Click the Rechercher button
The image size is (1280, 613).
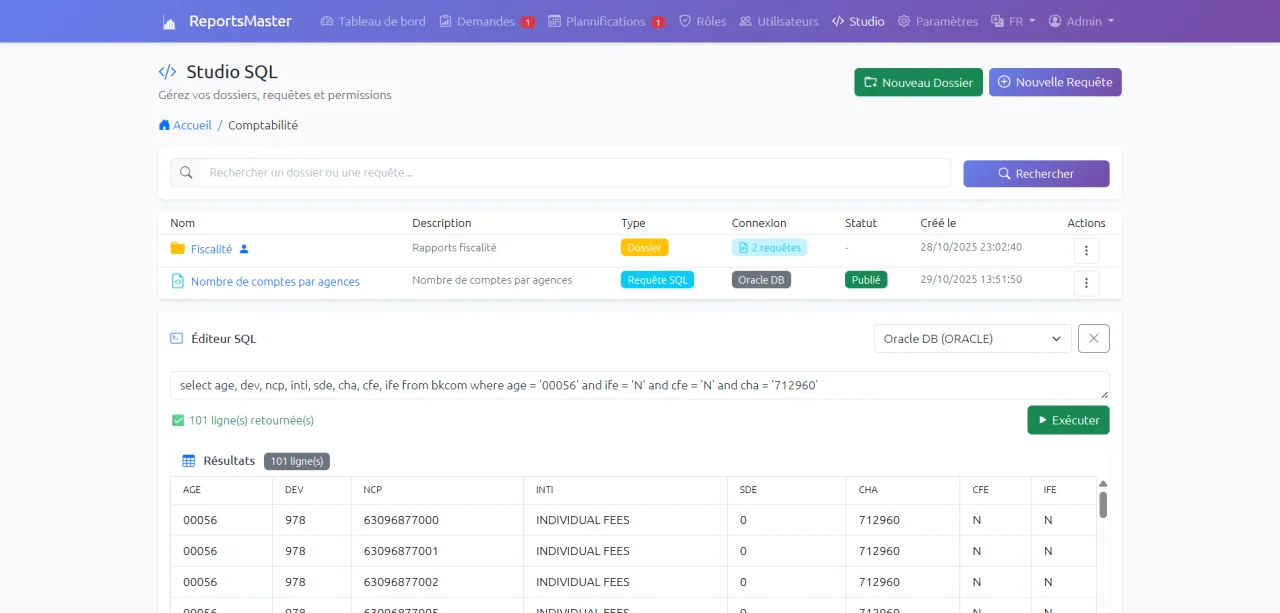[1036, 173]
